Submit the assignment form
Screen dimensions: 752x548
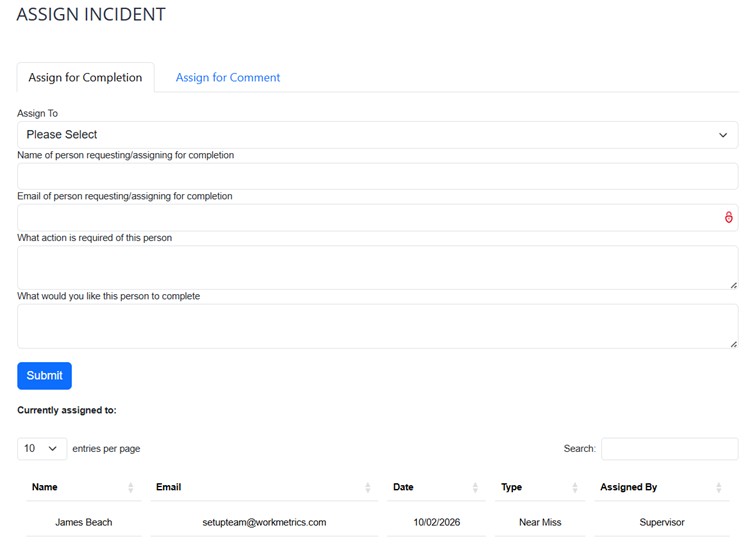click(45, 376)
